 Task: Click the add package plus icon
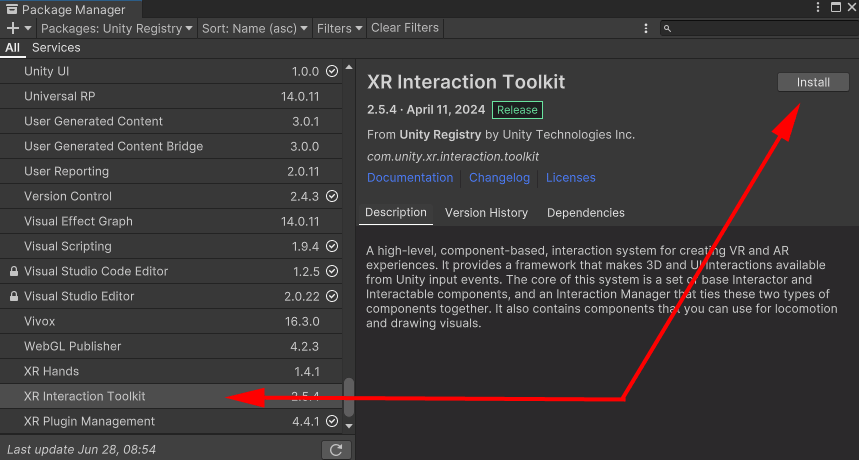coord(13,29)
